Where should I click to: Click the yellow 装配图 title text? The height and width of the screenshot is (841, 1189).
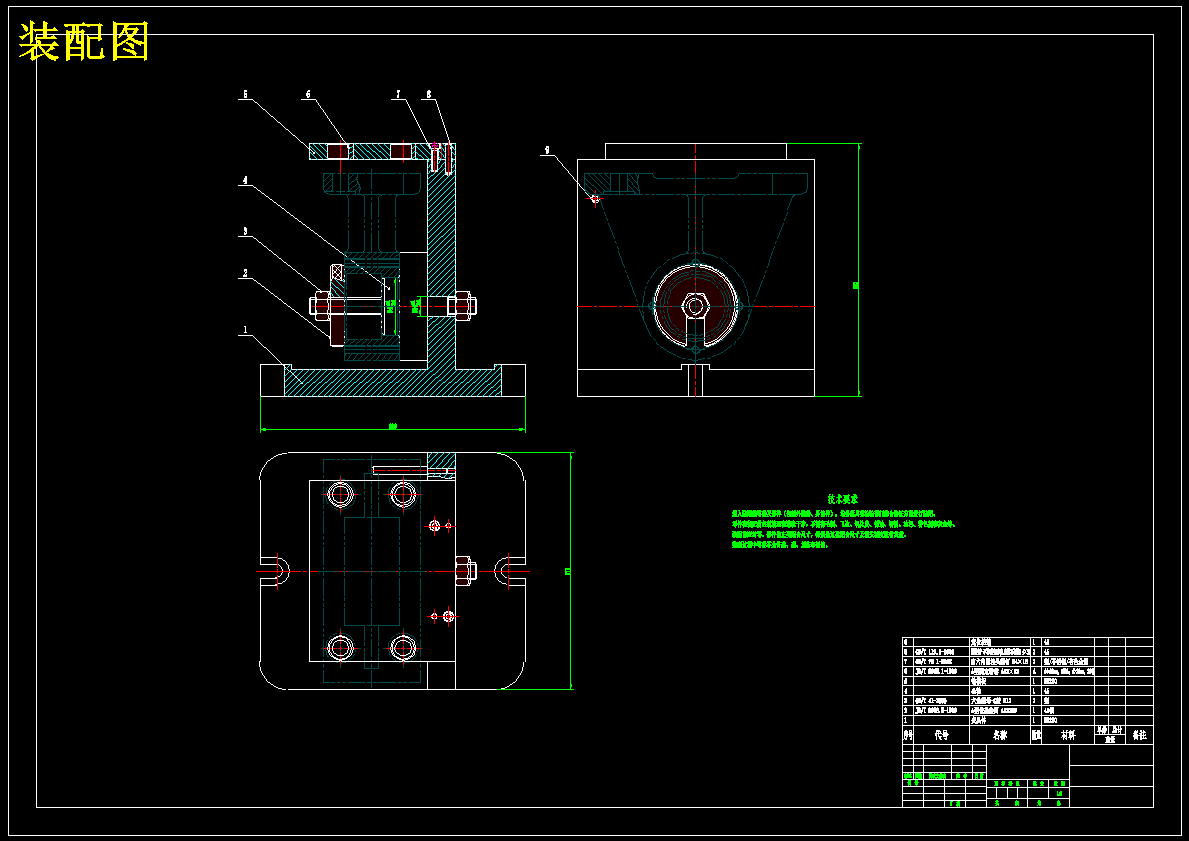[x=83, y=41]
